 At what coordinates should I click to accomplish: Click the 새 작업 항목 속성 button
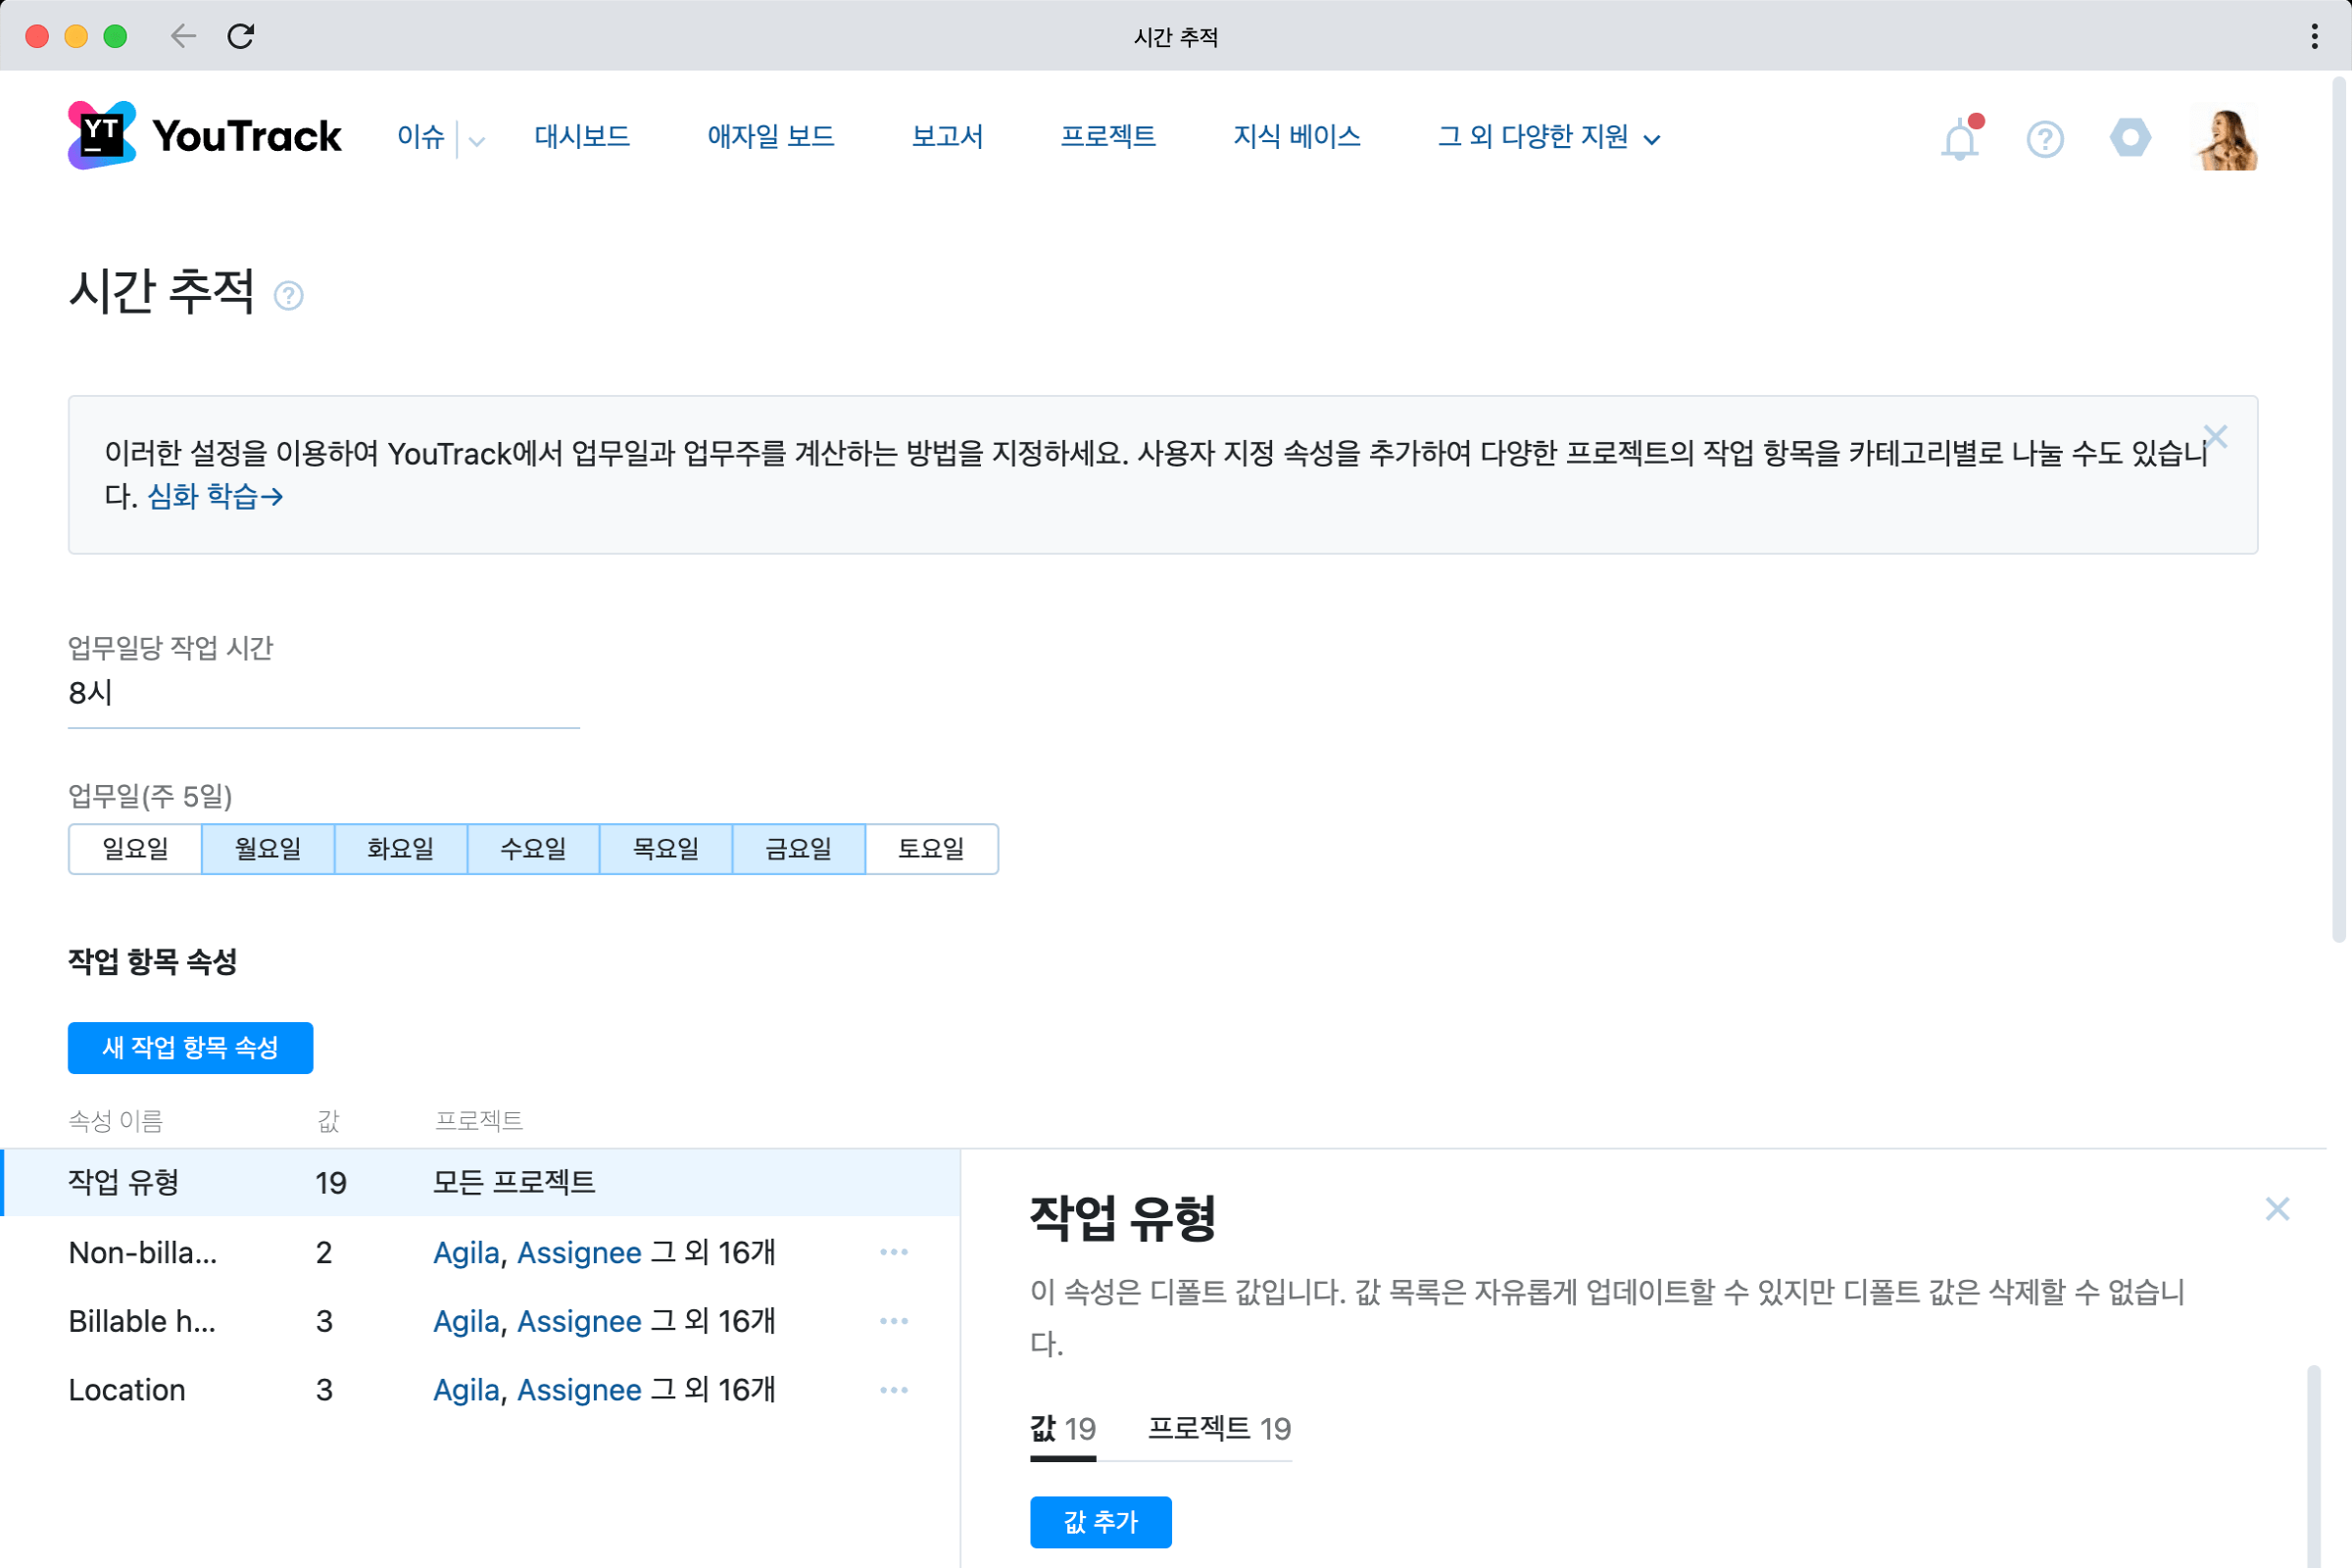tap(190, 1048)
